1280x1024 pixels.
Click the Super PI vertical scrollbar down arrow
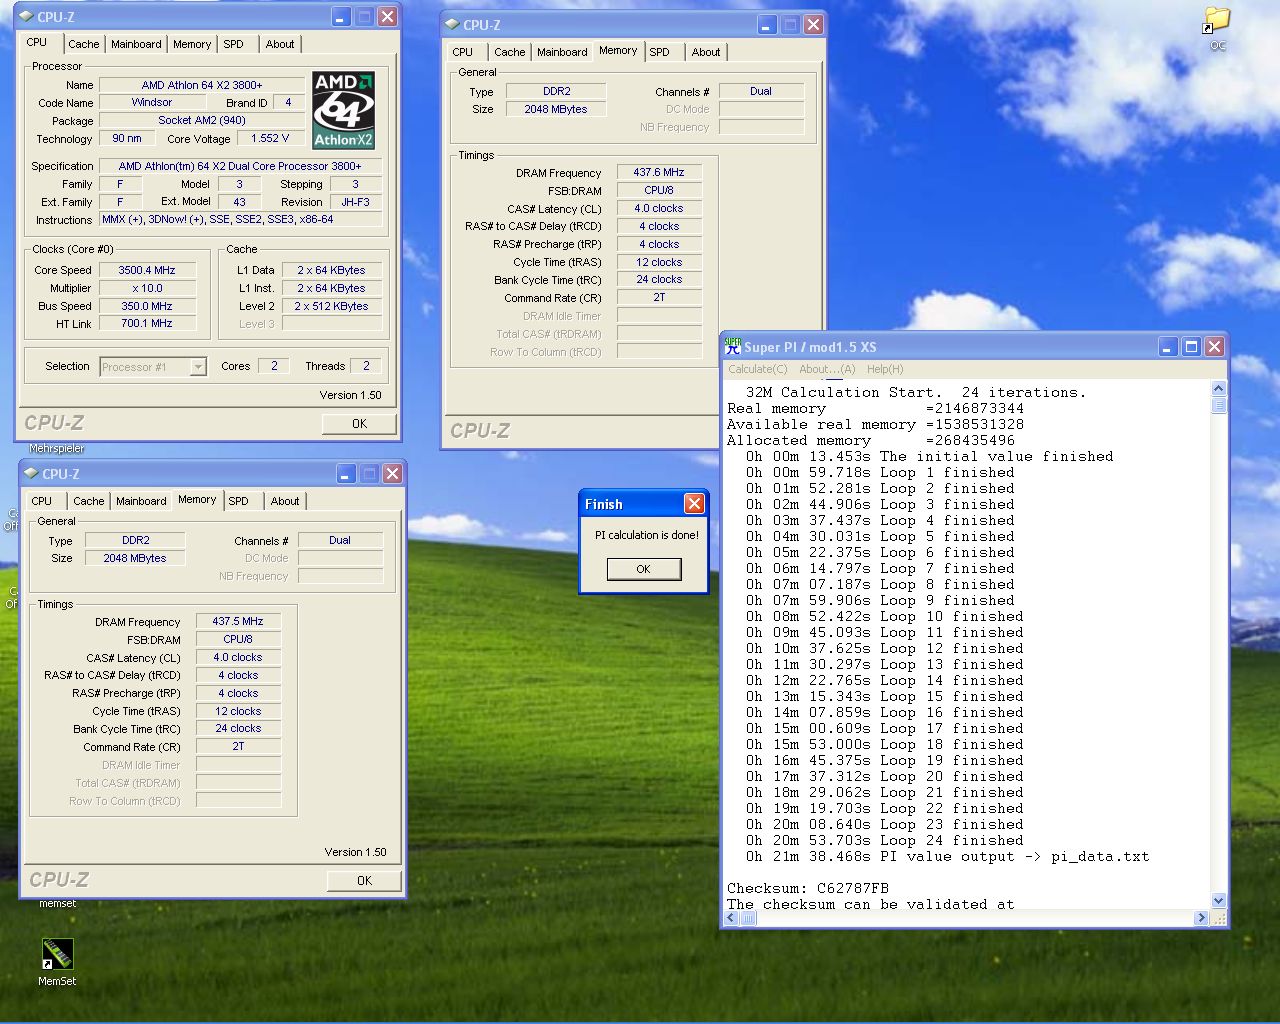point(1218,901)
